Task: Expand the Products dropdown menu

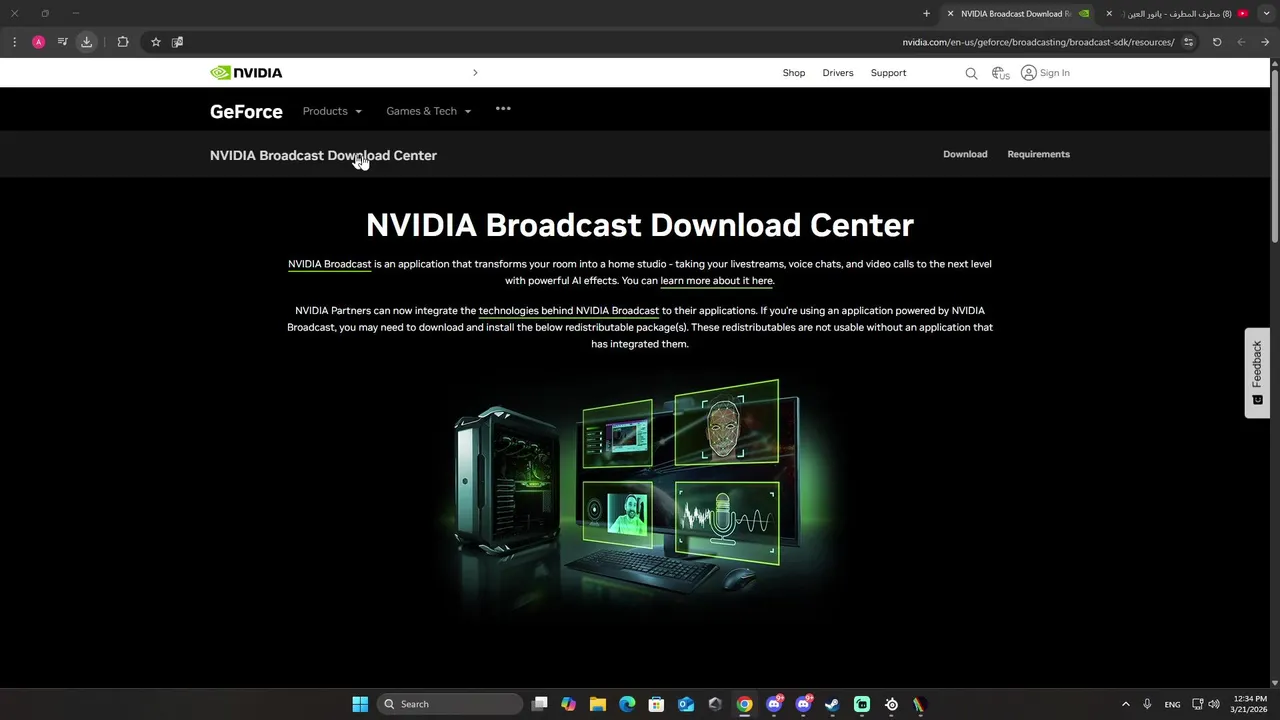Action: [x=332, y=111]
